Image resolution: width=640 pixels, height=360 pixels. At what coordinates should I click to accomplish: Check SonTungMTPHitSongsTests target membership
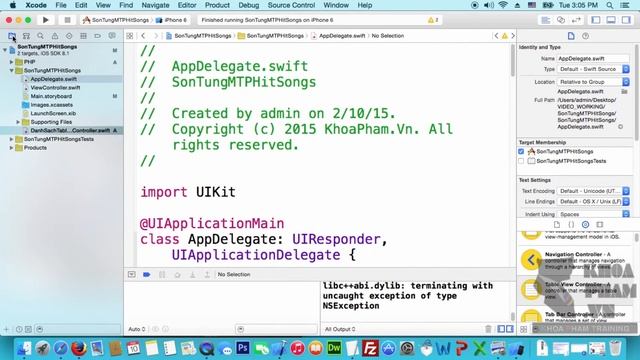coord(521,161)
